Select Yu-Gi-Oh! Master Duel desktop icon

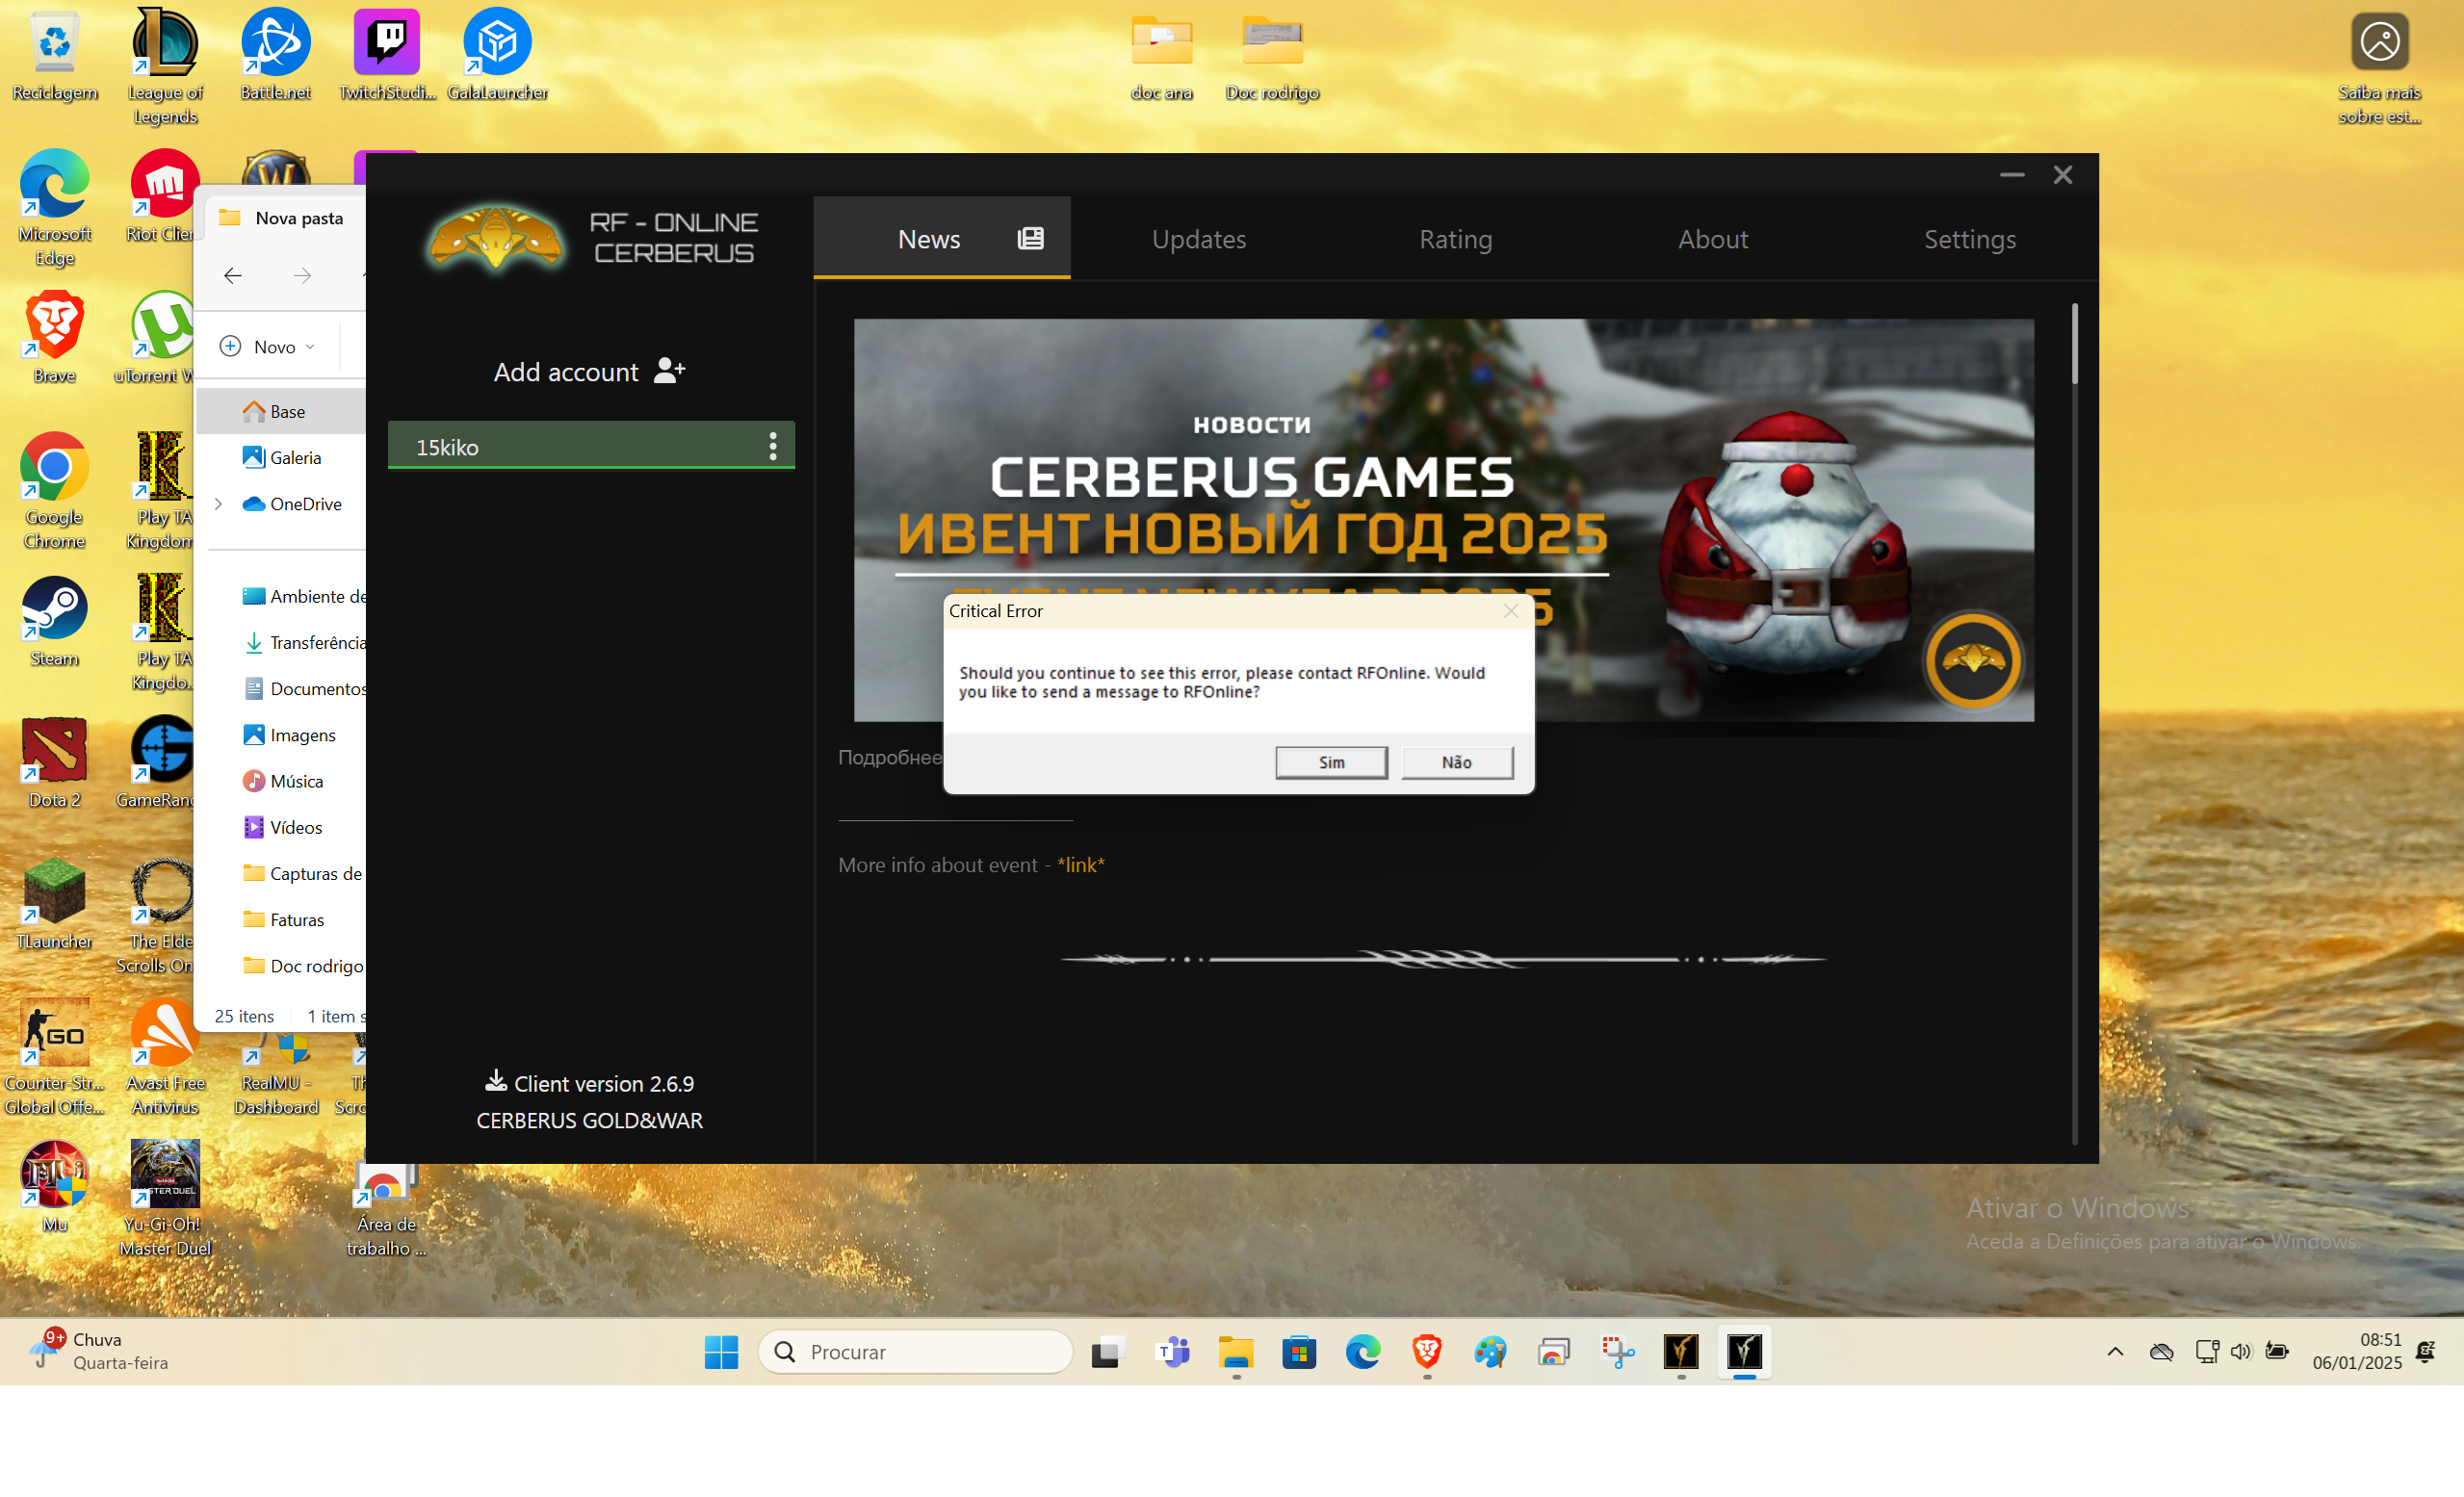point(165,1199)
